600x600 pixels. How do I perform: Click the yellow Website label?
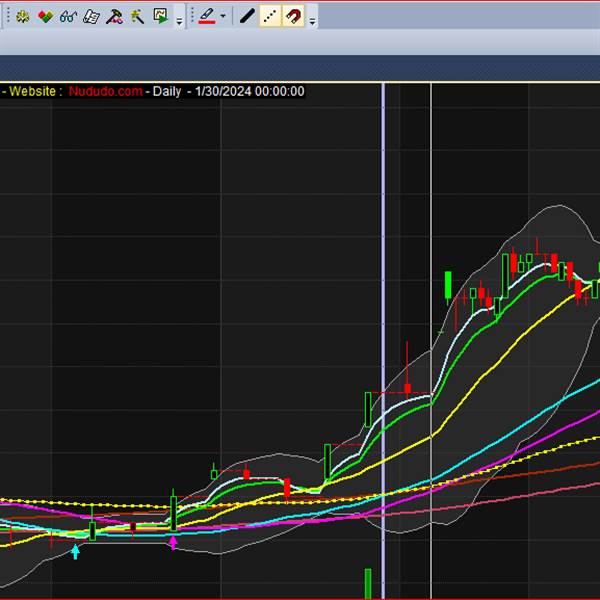coord(35,91)
